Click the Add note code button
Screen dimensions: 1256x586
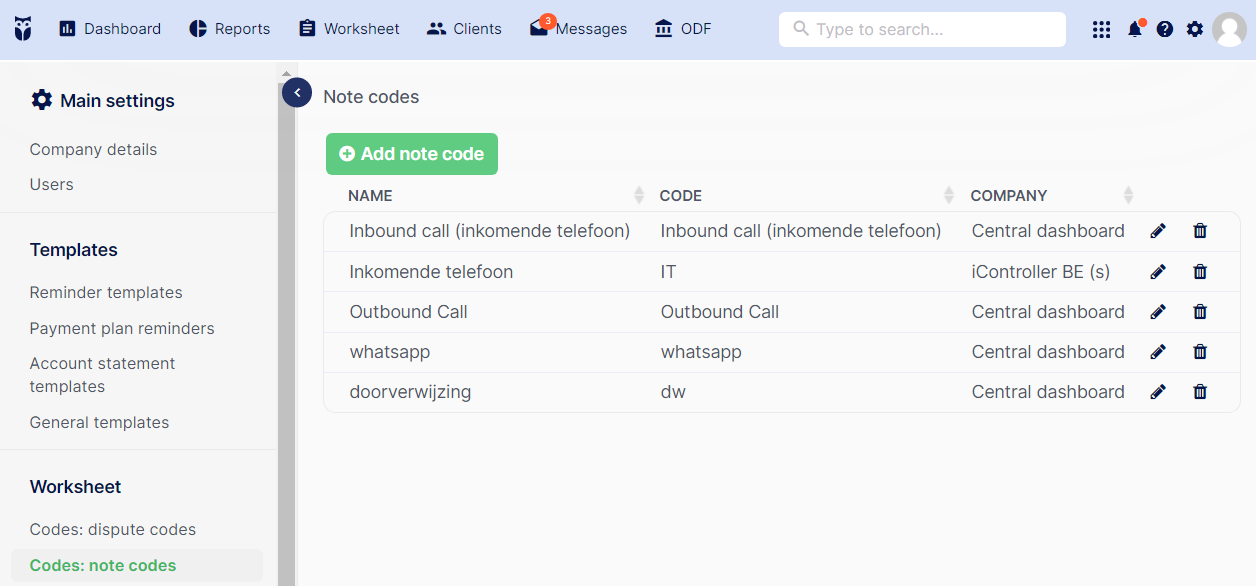pyautogui.click(x=411, y=154)
